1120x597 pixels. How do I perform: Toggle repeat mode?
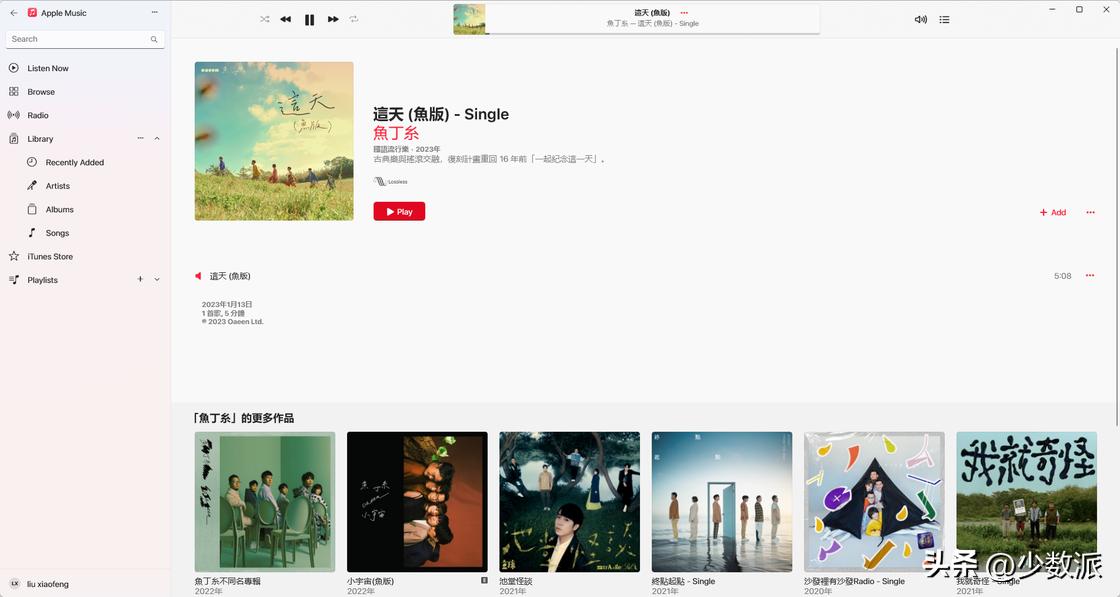[x=354, y=19]
